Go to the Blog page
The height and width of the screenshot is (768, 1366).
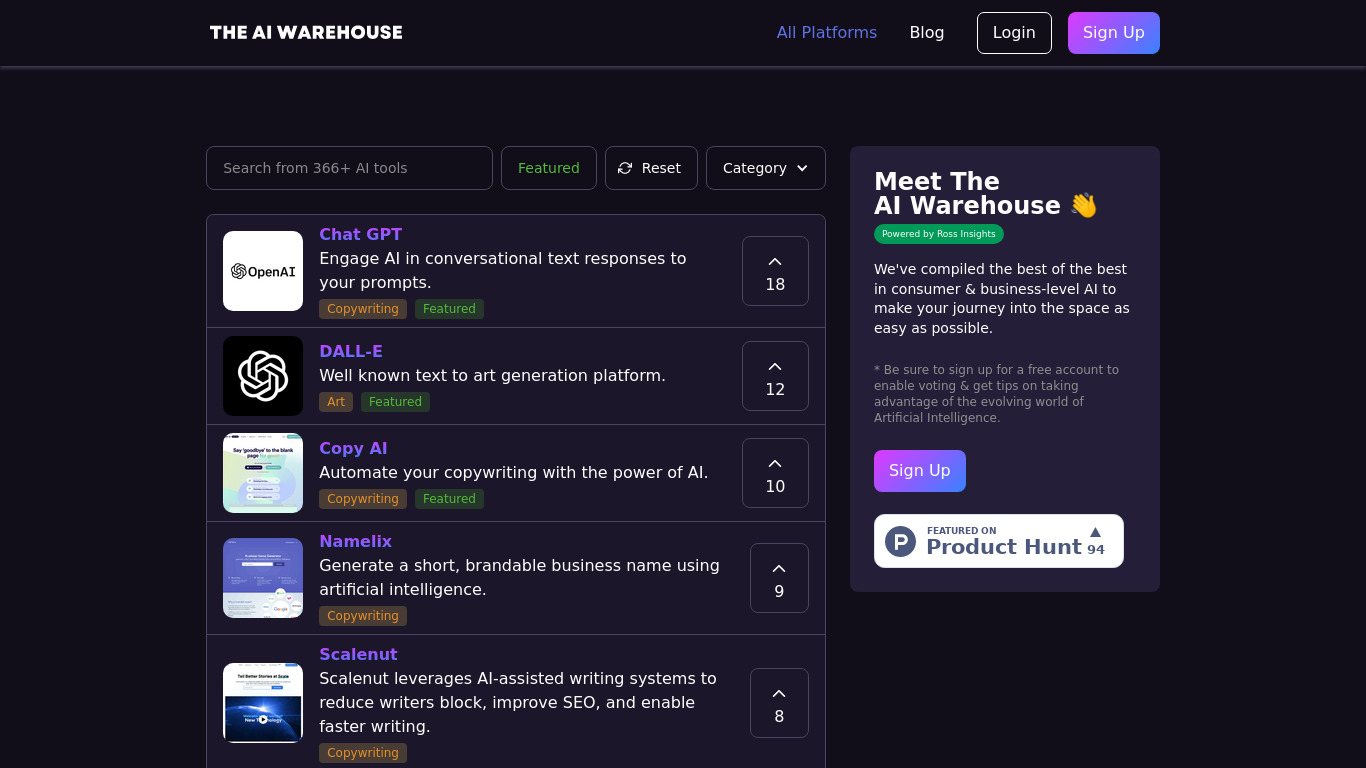coord(927,32)
